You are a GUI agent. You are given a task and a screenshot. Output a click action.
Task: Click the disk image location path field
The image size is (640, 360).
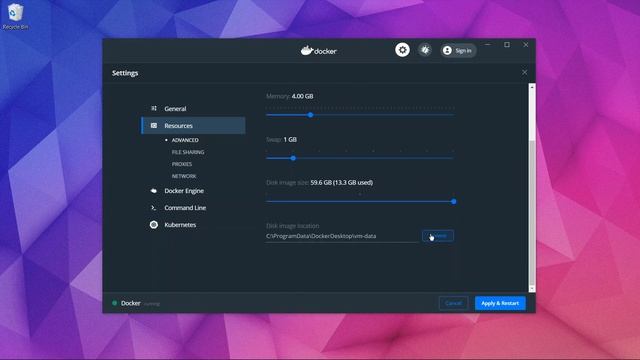pyautogui.click(x=342, y=236)
